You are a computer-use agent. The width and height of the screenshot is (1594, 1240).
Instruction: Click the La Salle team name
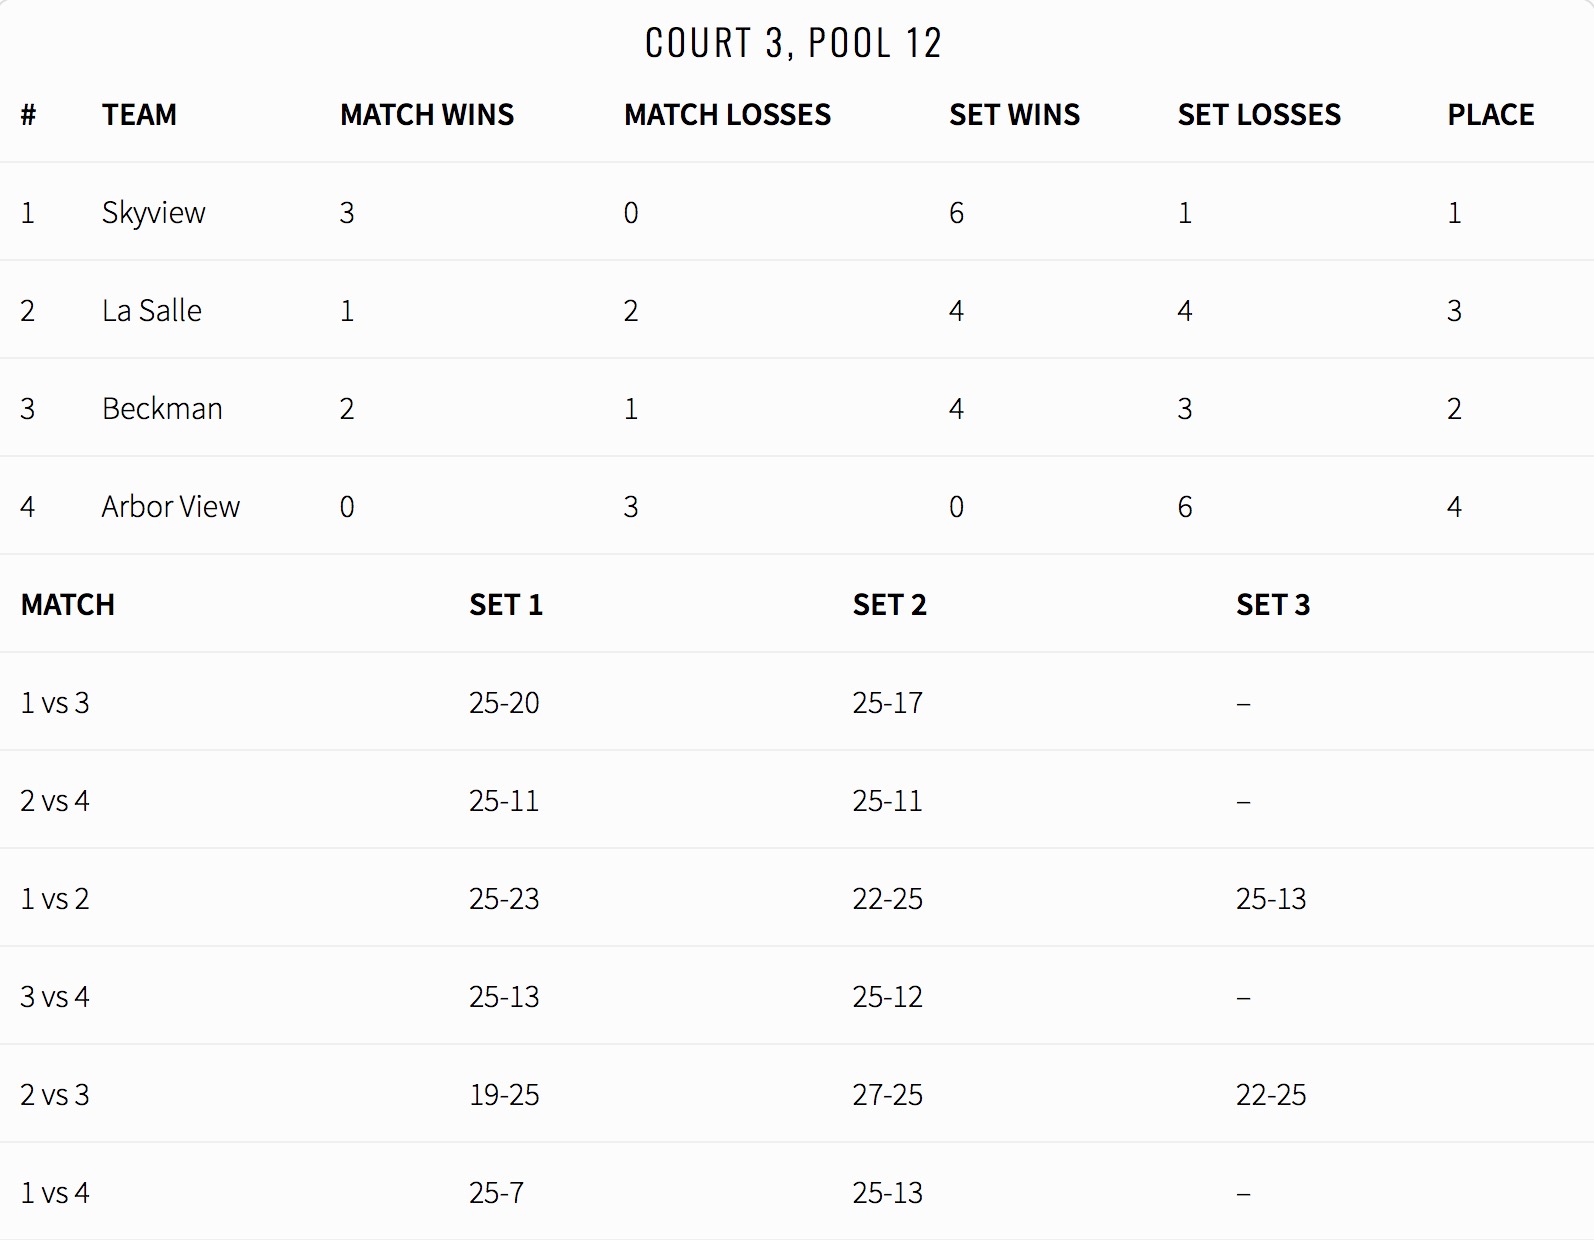152,311
